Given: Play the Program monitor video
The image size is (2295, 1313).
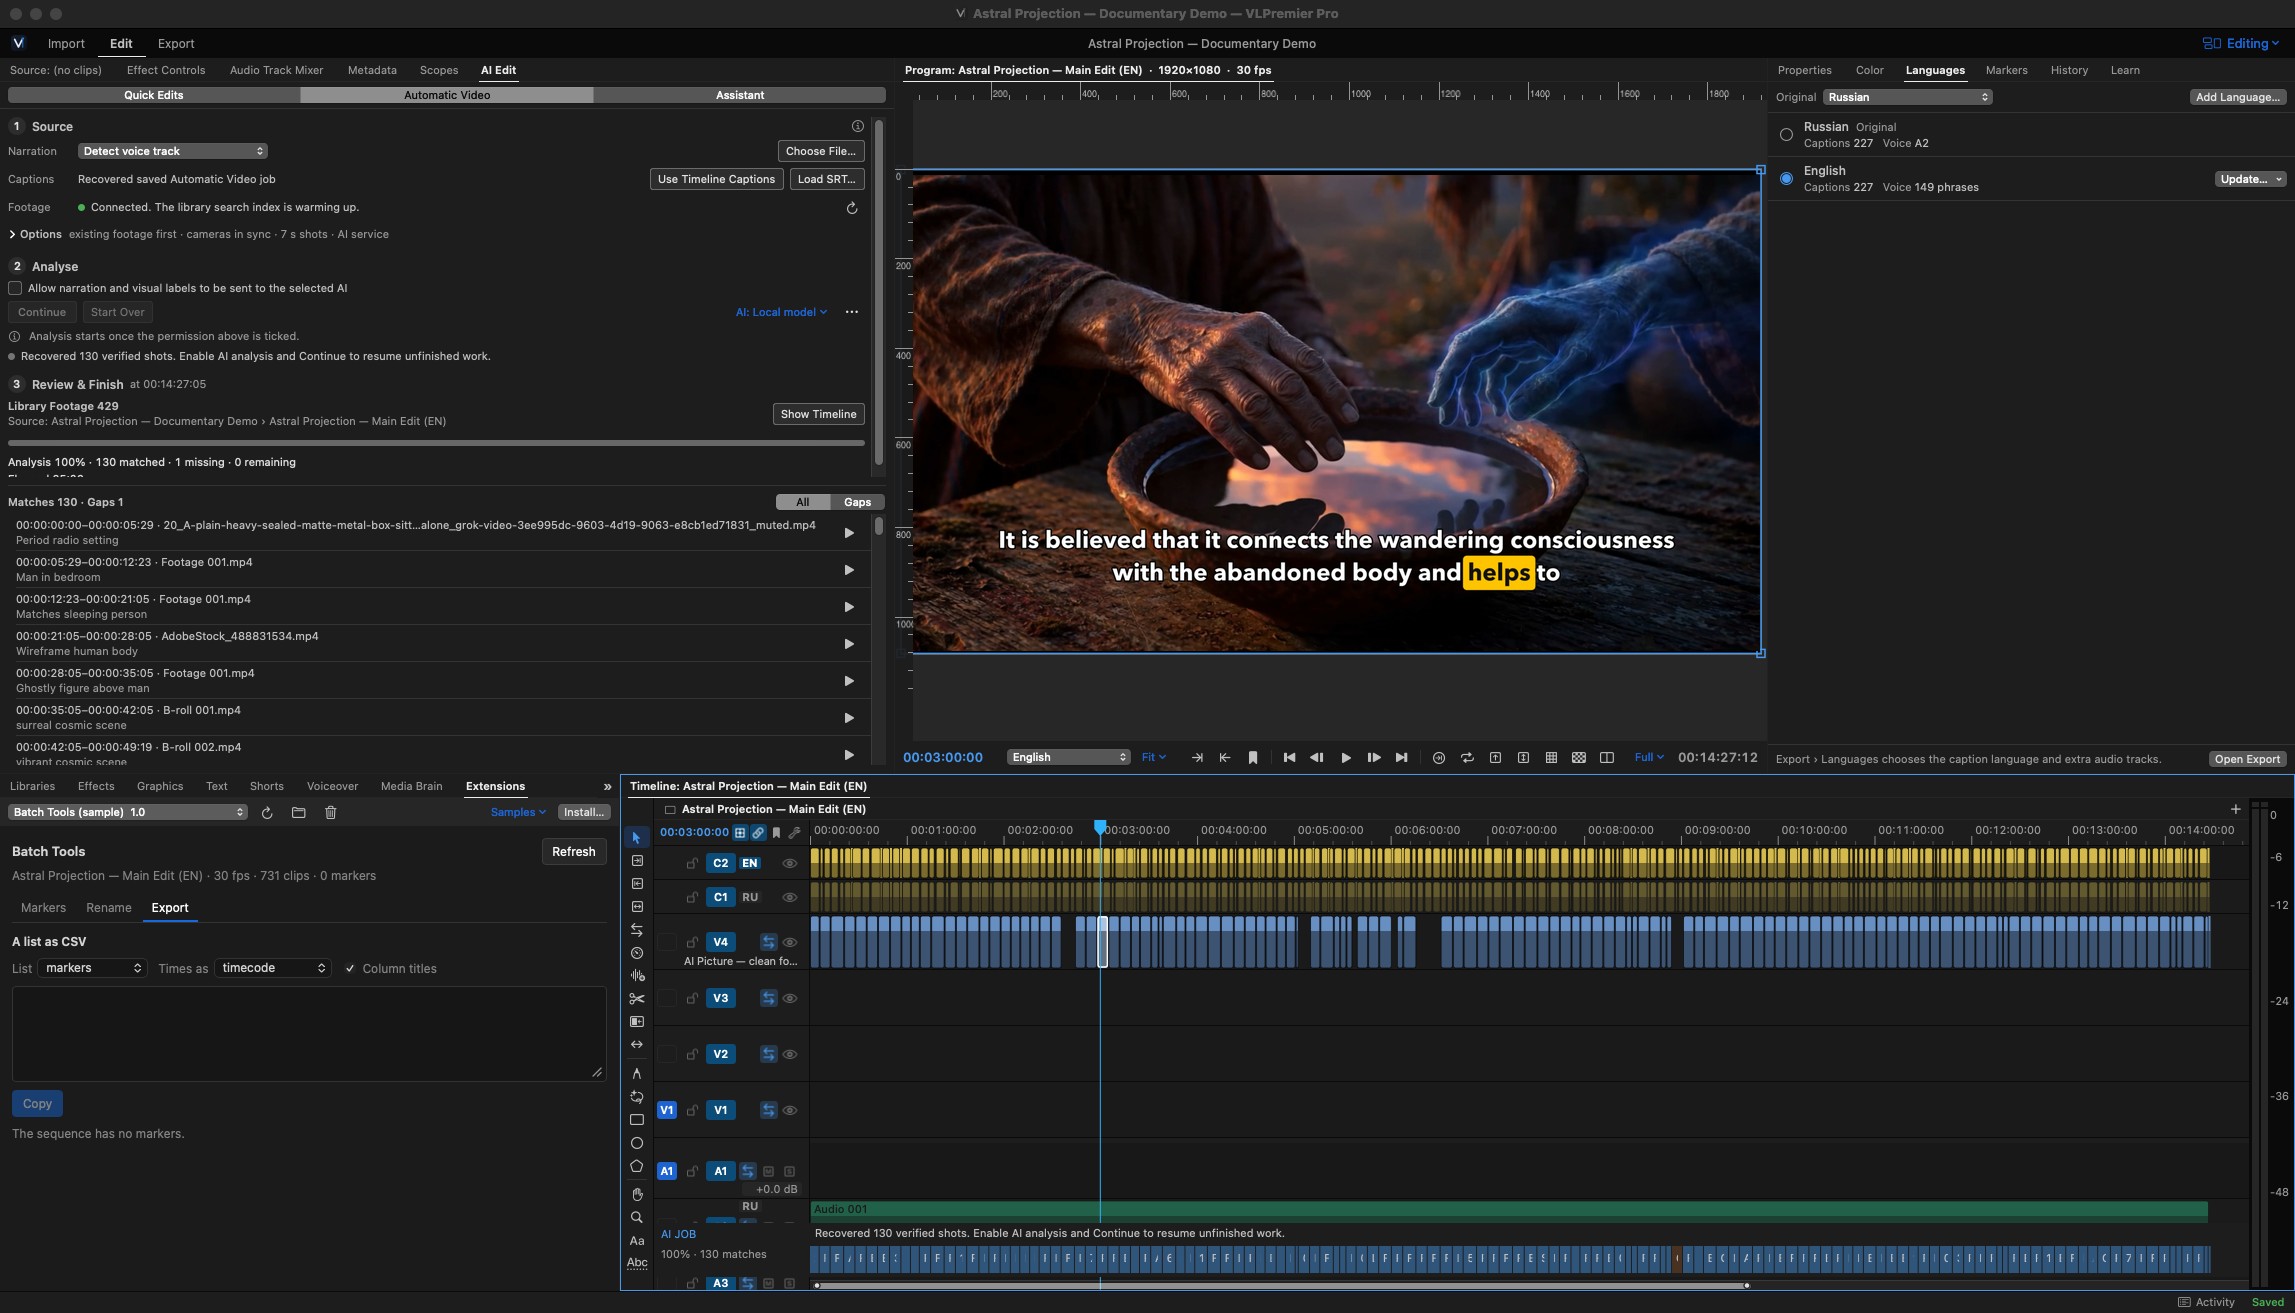Looking at the screenshot, I should pos(1346,758).
